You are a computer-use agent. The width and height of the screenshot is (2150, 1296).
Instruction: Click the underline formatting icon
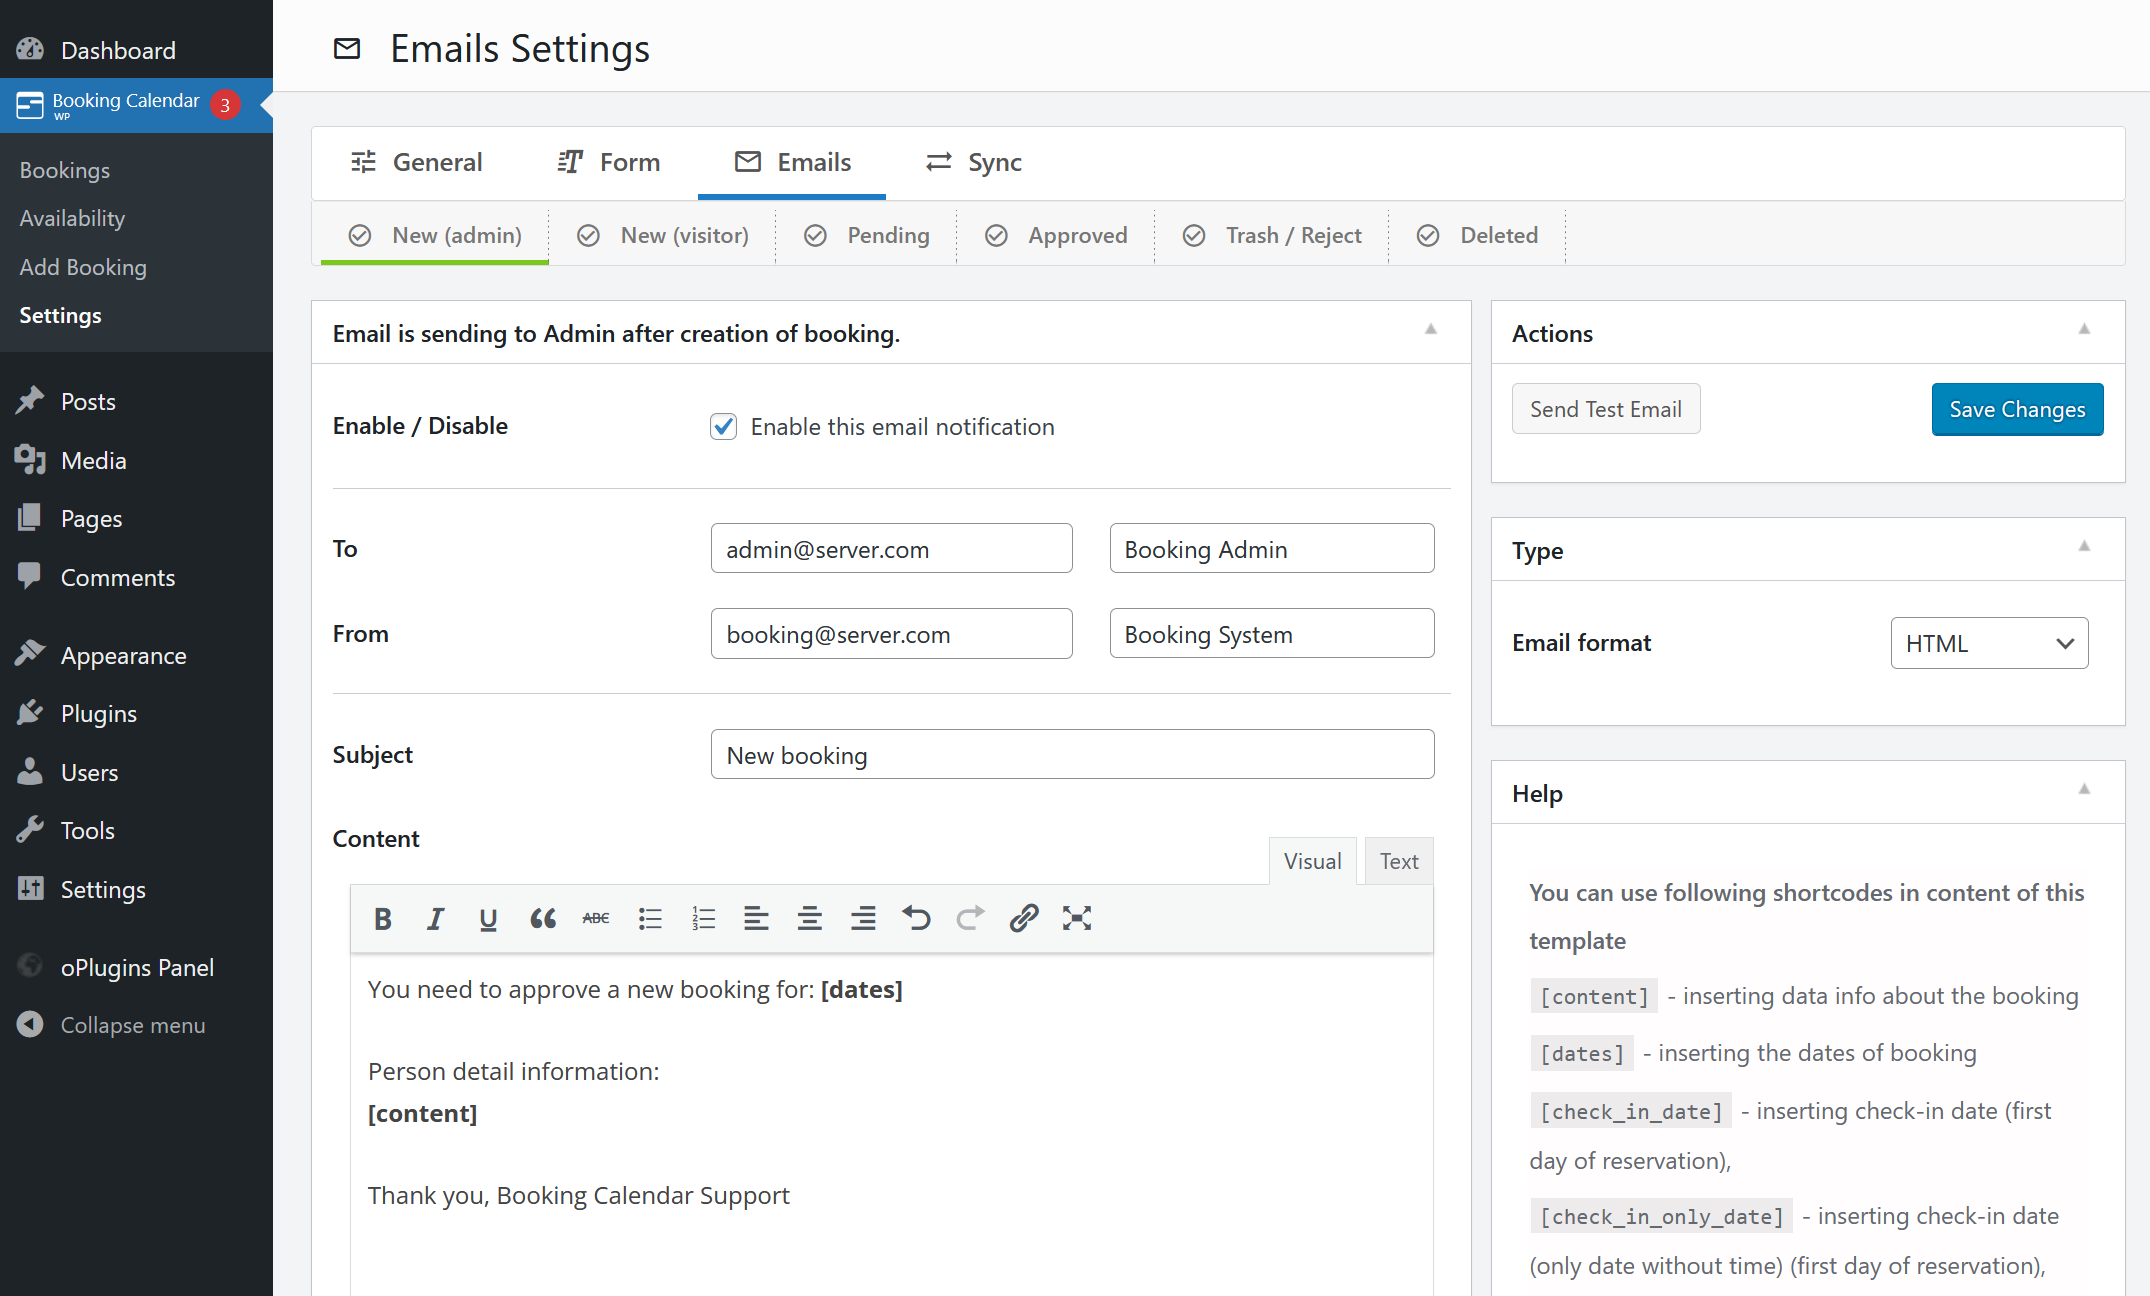tap(487, 918)
